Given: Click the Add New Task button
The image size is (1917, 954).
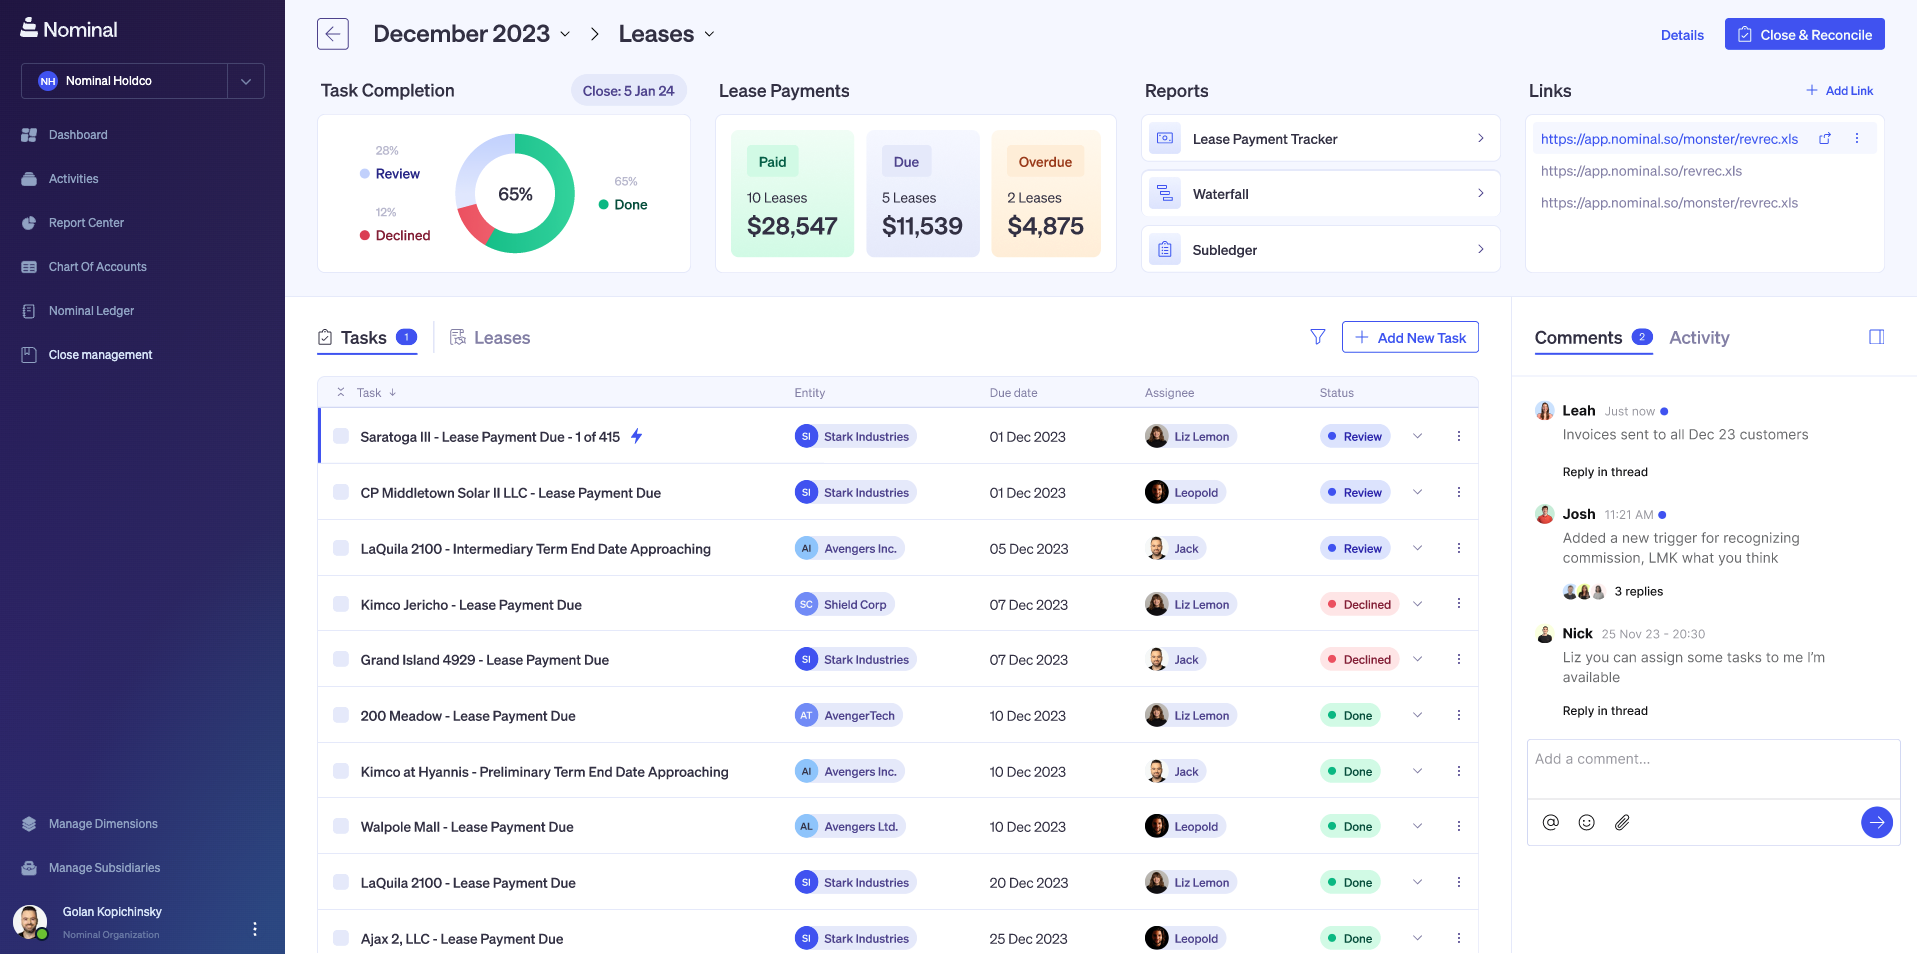Looking at the screenshot, I should [1409, 337].
